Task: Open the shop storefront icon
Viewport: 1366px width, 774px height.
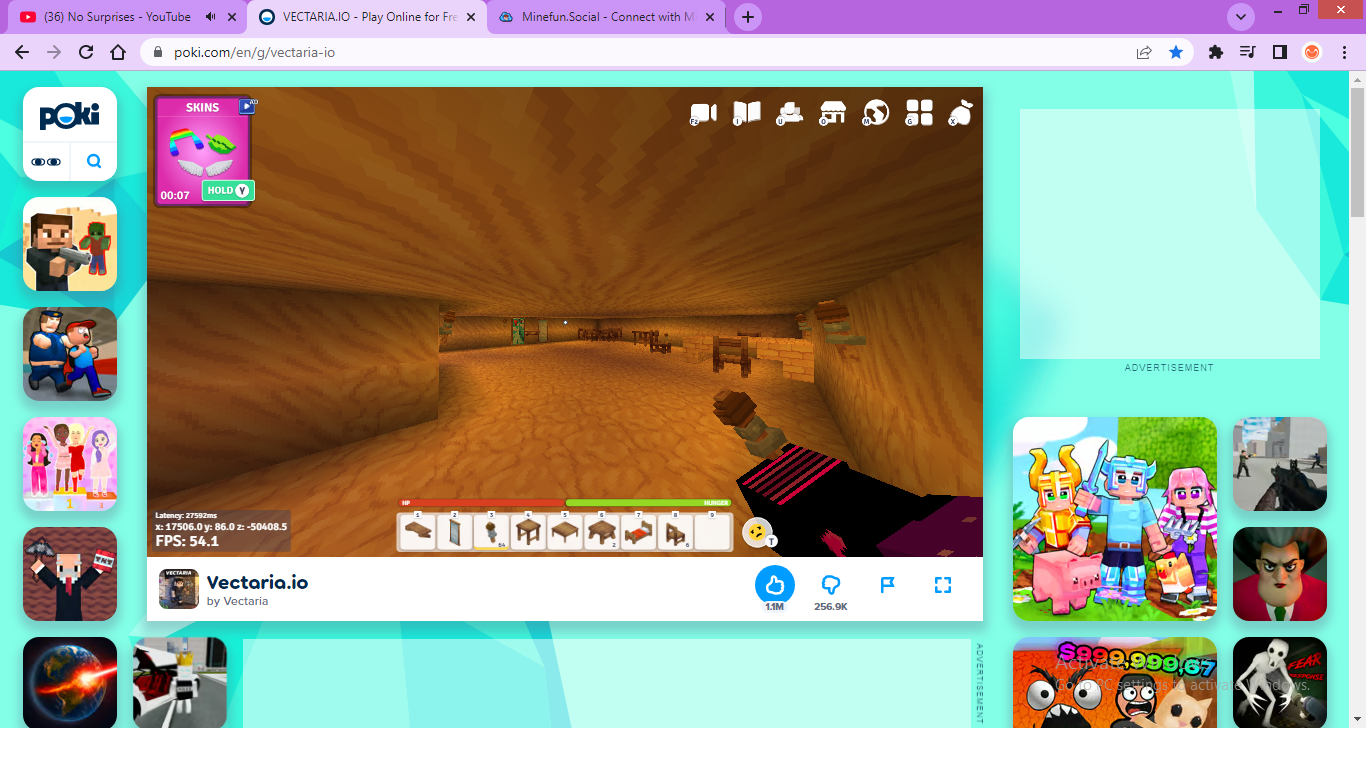Action: point(833,113)
